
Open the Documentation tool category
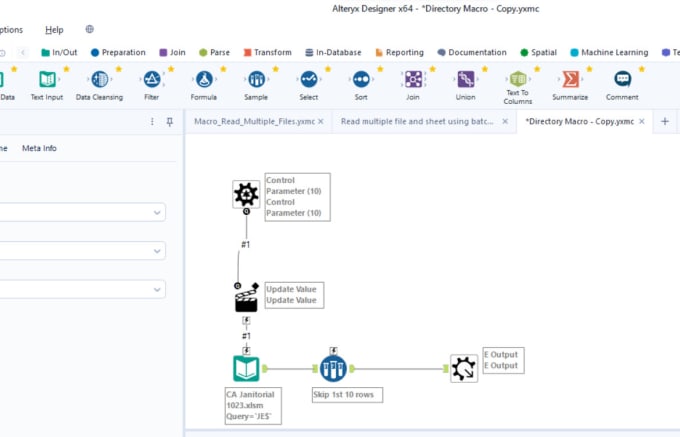click(x=472, y=52)
